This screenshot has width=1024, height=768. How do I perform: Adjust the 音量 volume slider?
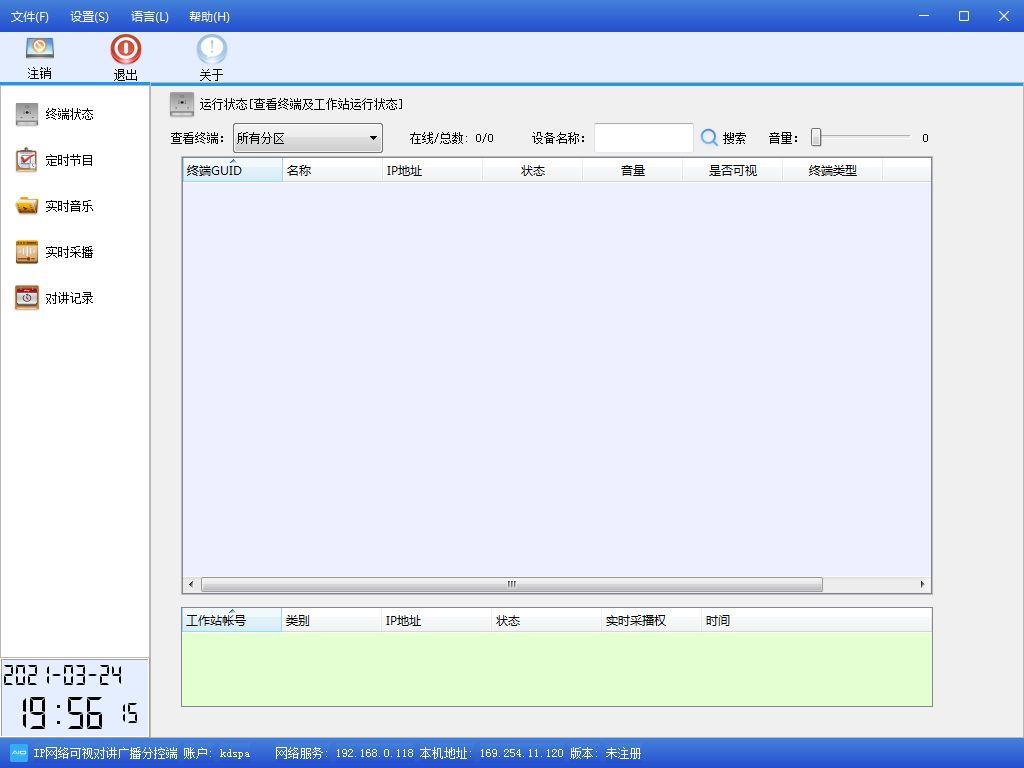click(815, 136)
